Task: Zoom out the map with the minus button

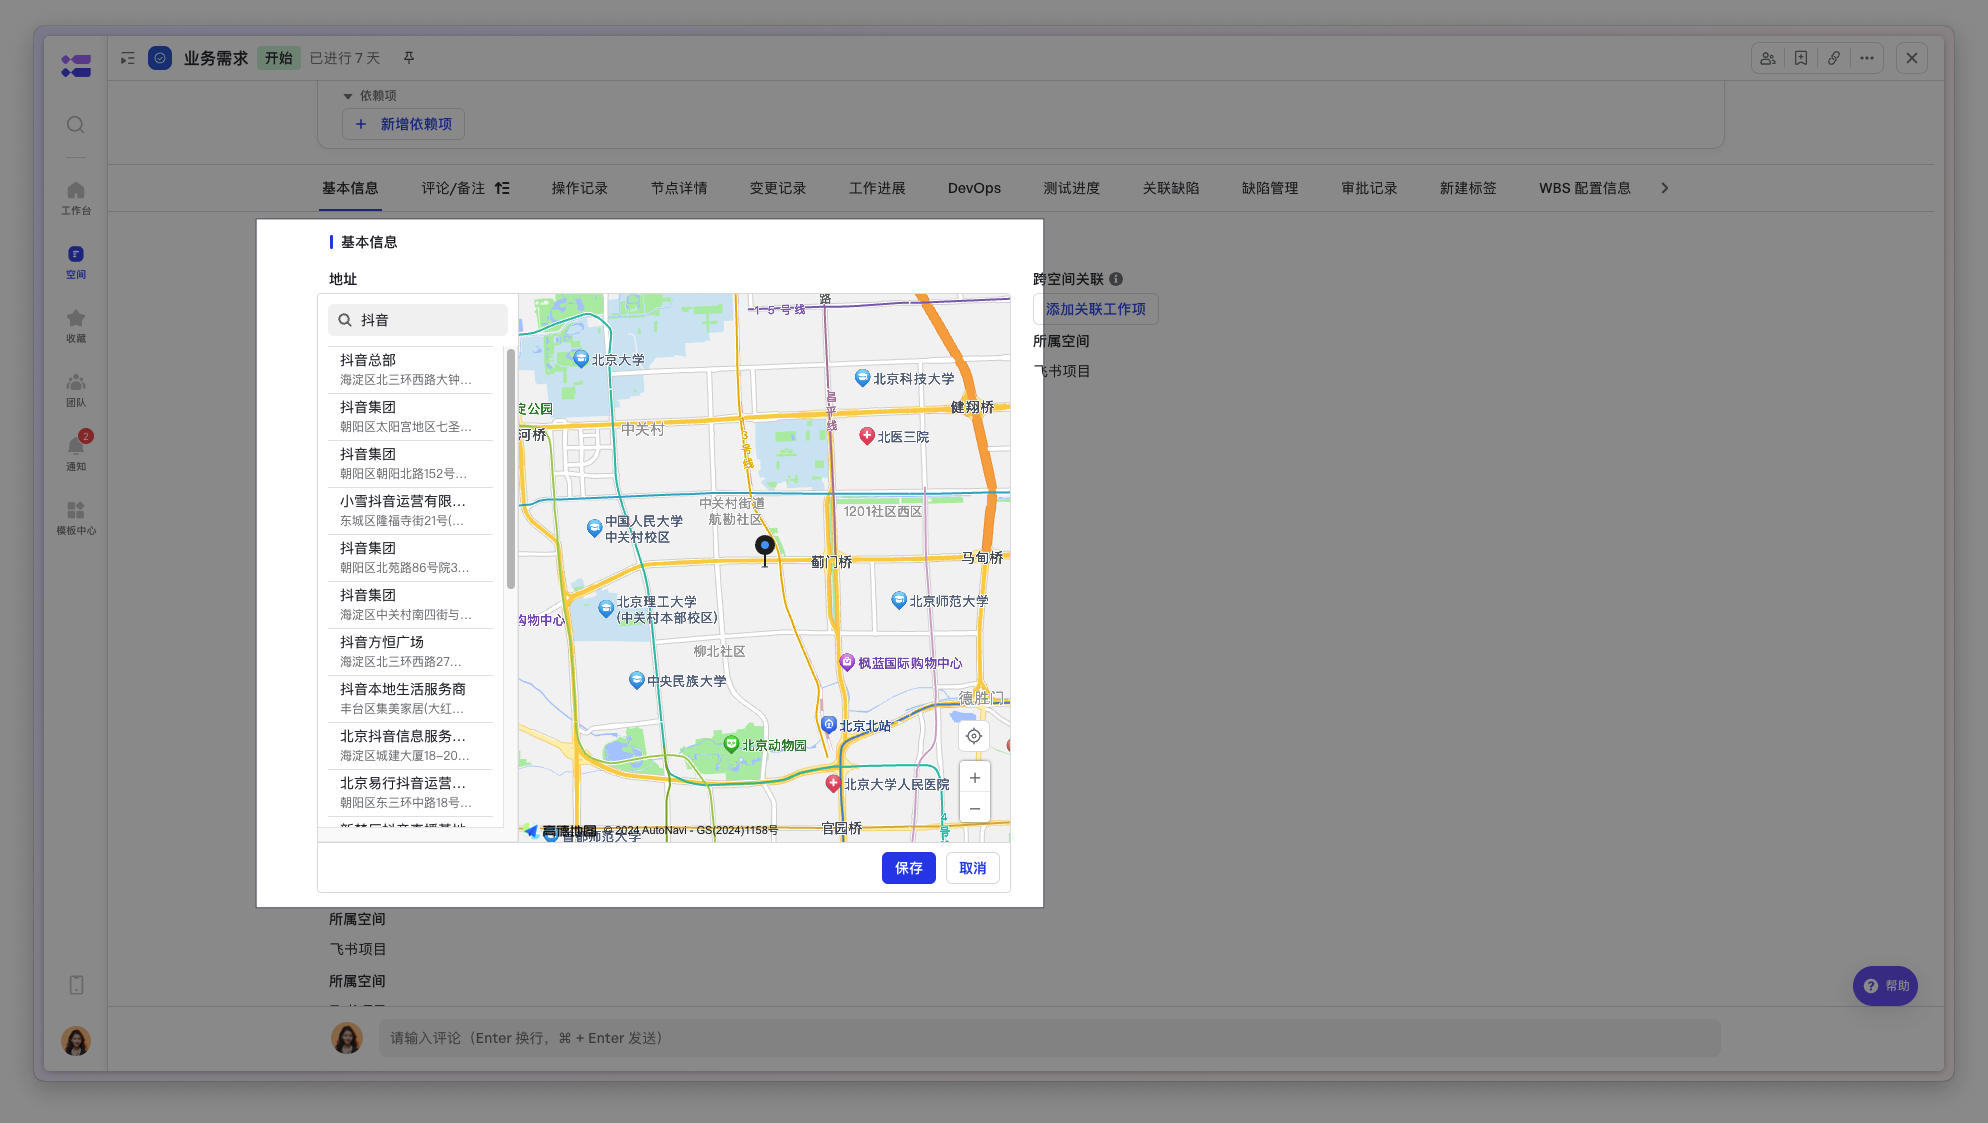Action: click(x=975, y=808)
